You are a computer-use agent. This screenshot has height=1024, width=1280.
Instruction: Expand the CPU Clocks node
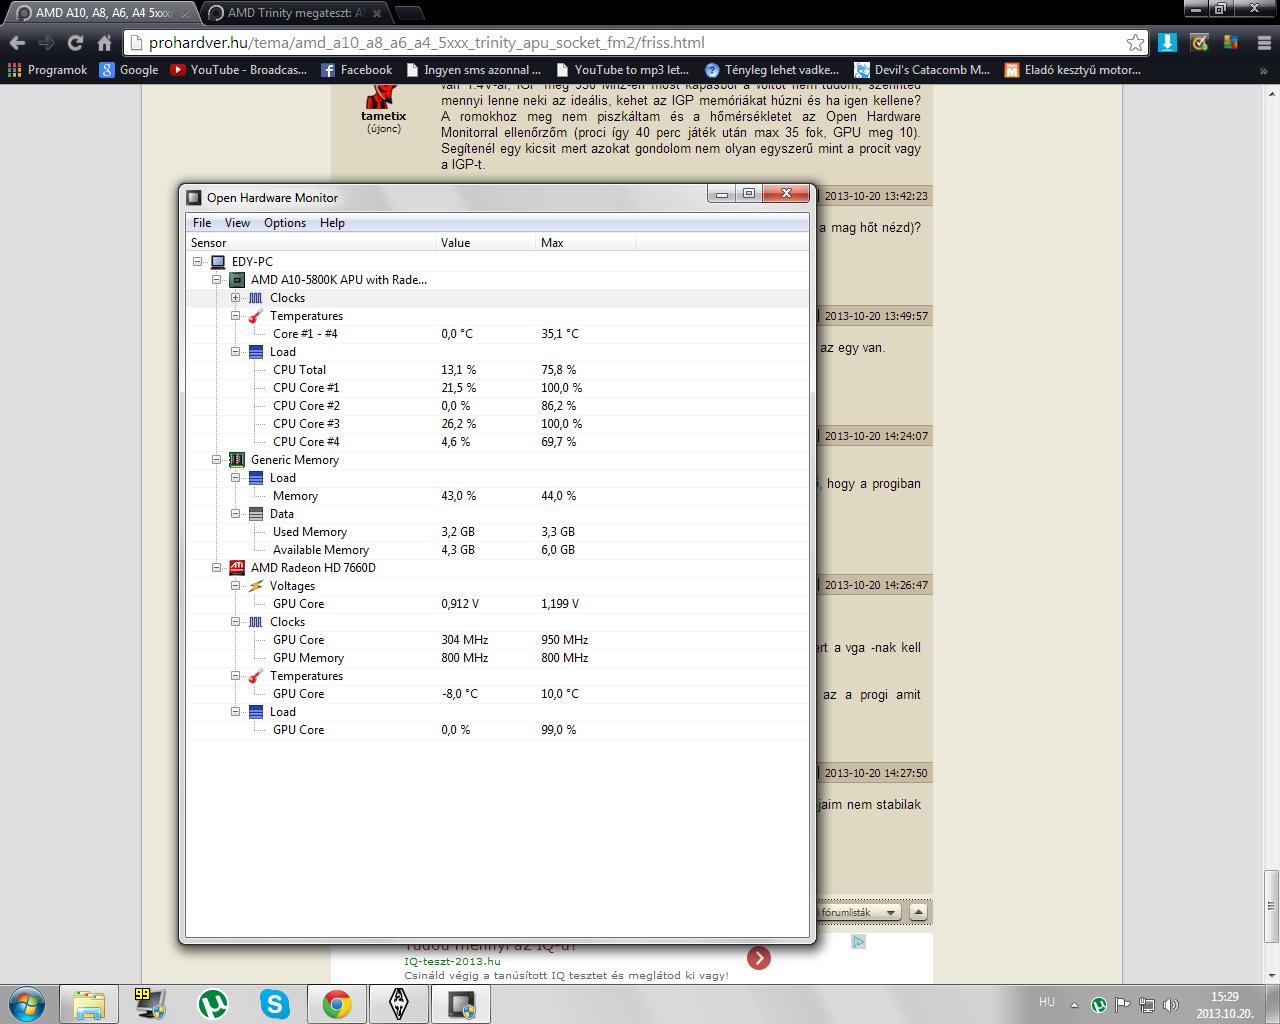[236, 298]
